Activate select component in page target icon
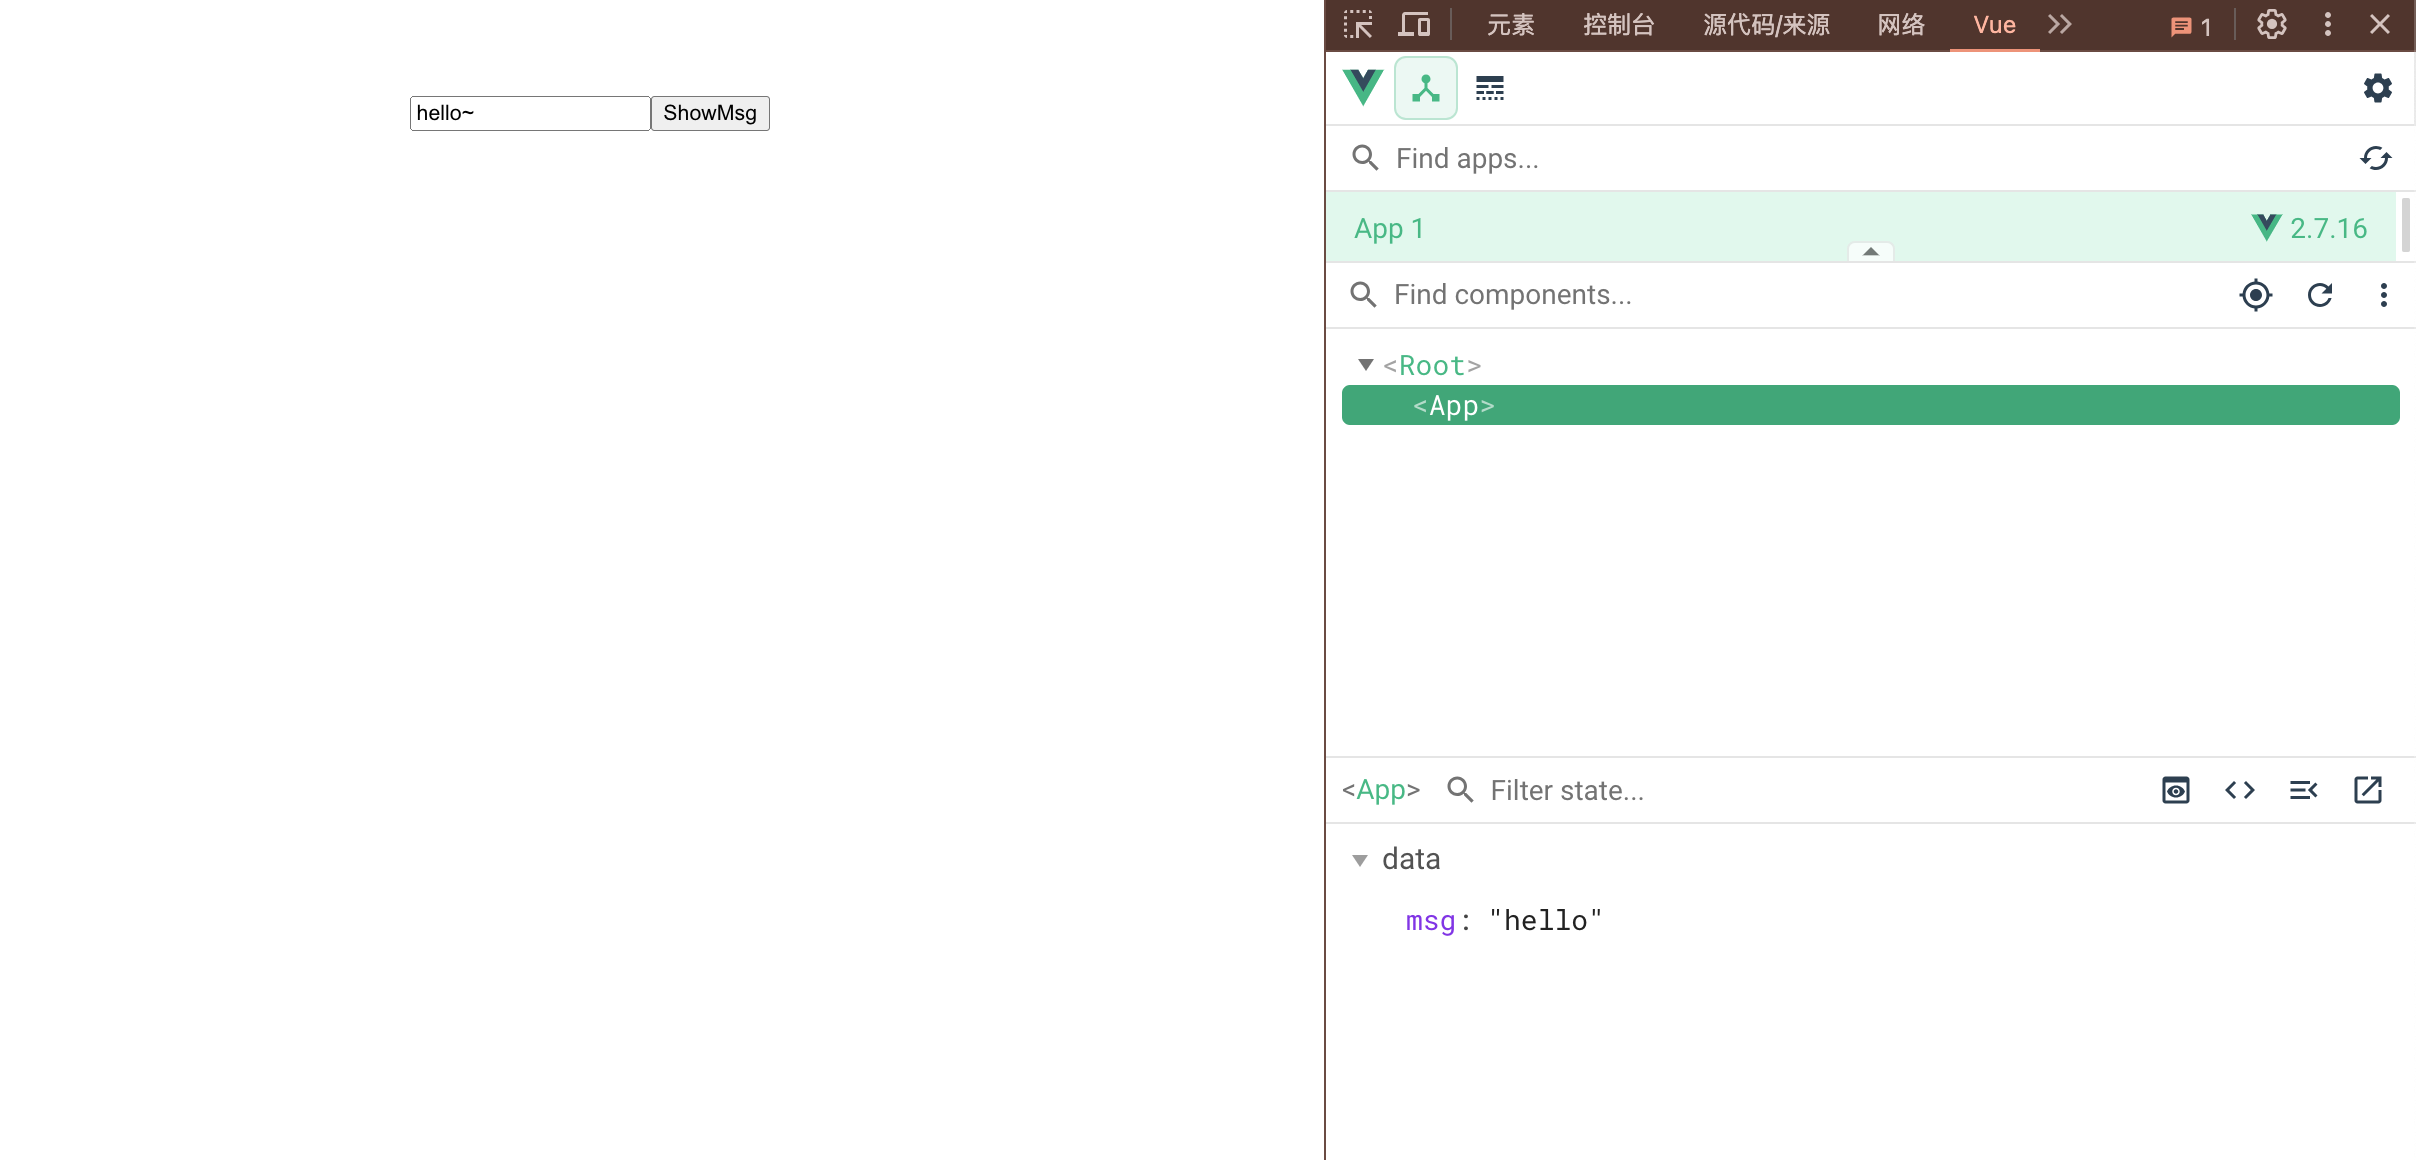 2255,295
